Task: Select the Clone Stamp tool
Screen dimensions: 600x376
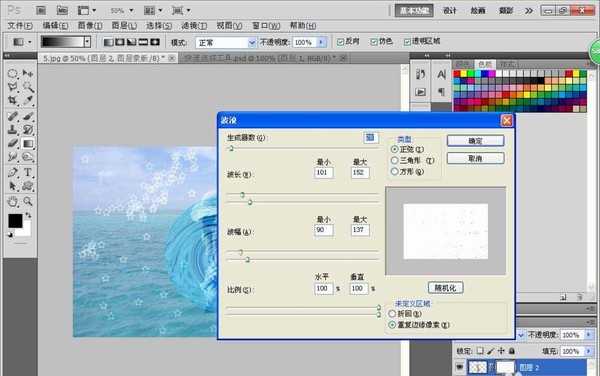Action: 13,130
